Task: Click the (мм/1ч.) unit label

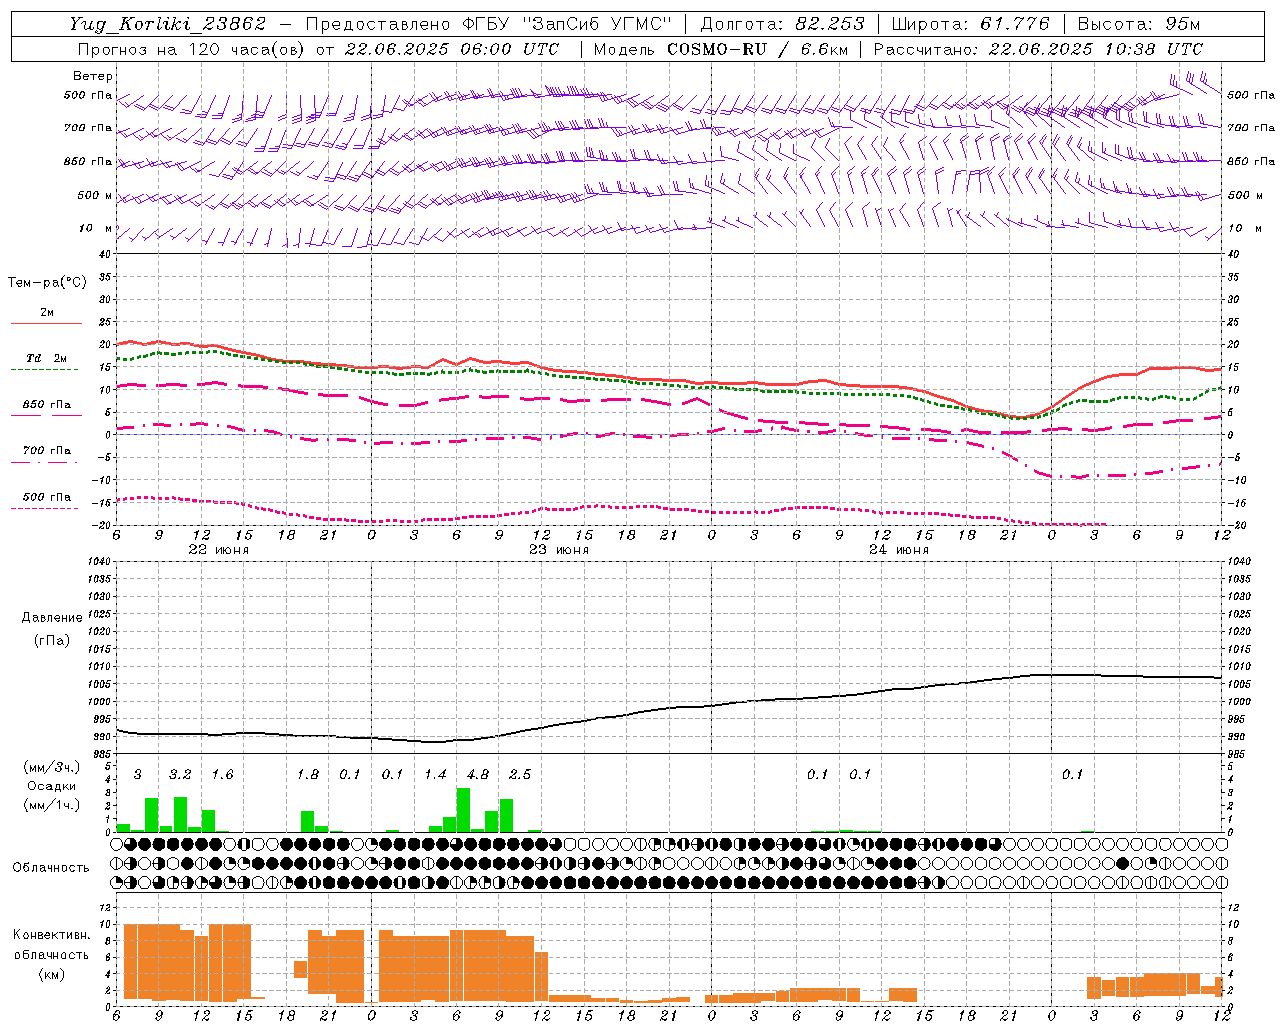Action: pos(51,805)
